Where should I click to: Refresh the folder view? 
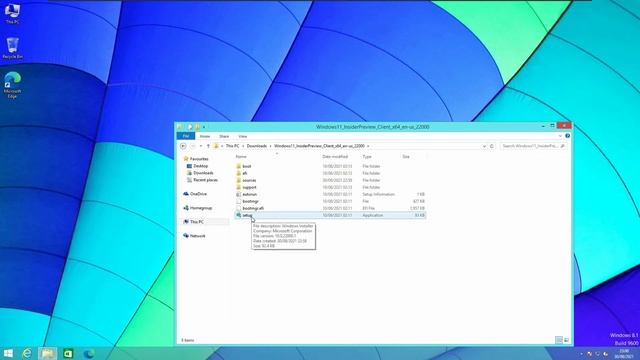coord(491,146)
